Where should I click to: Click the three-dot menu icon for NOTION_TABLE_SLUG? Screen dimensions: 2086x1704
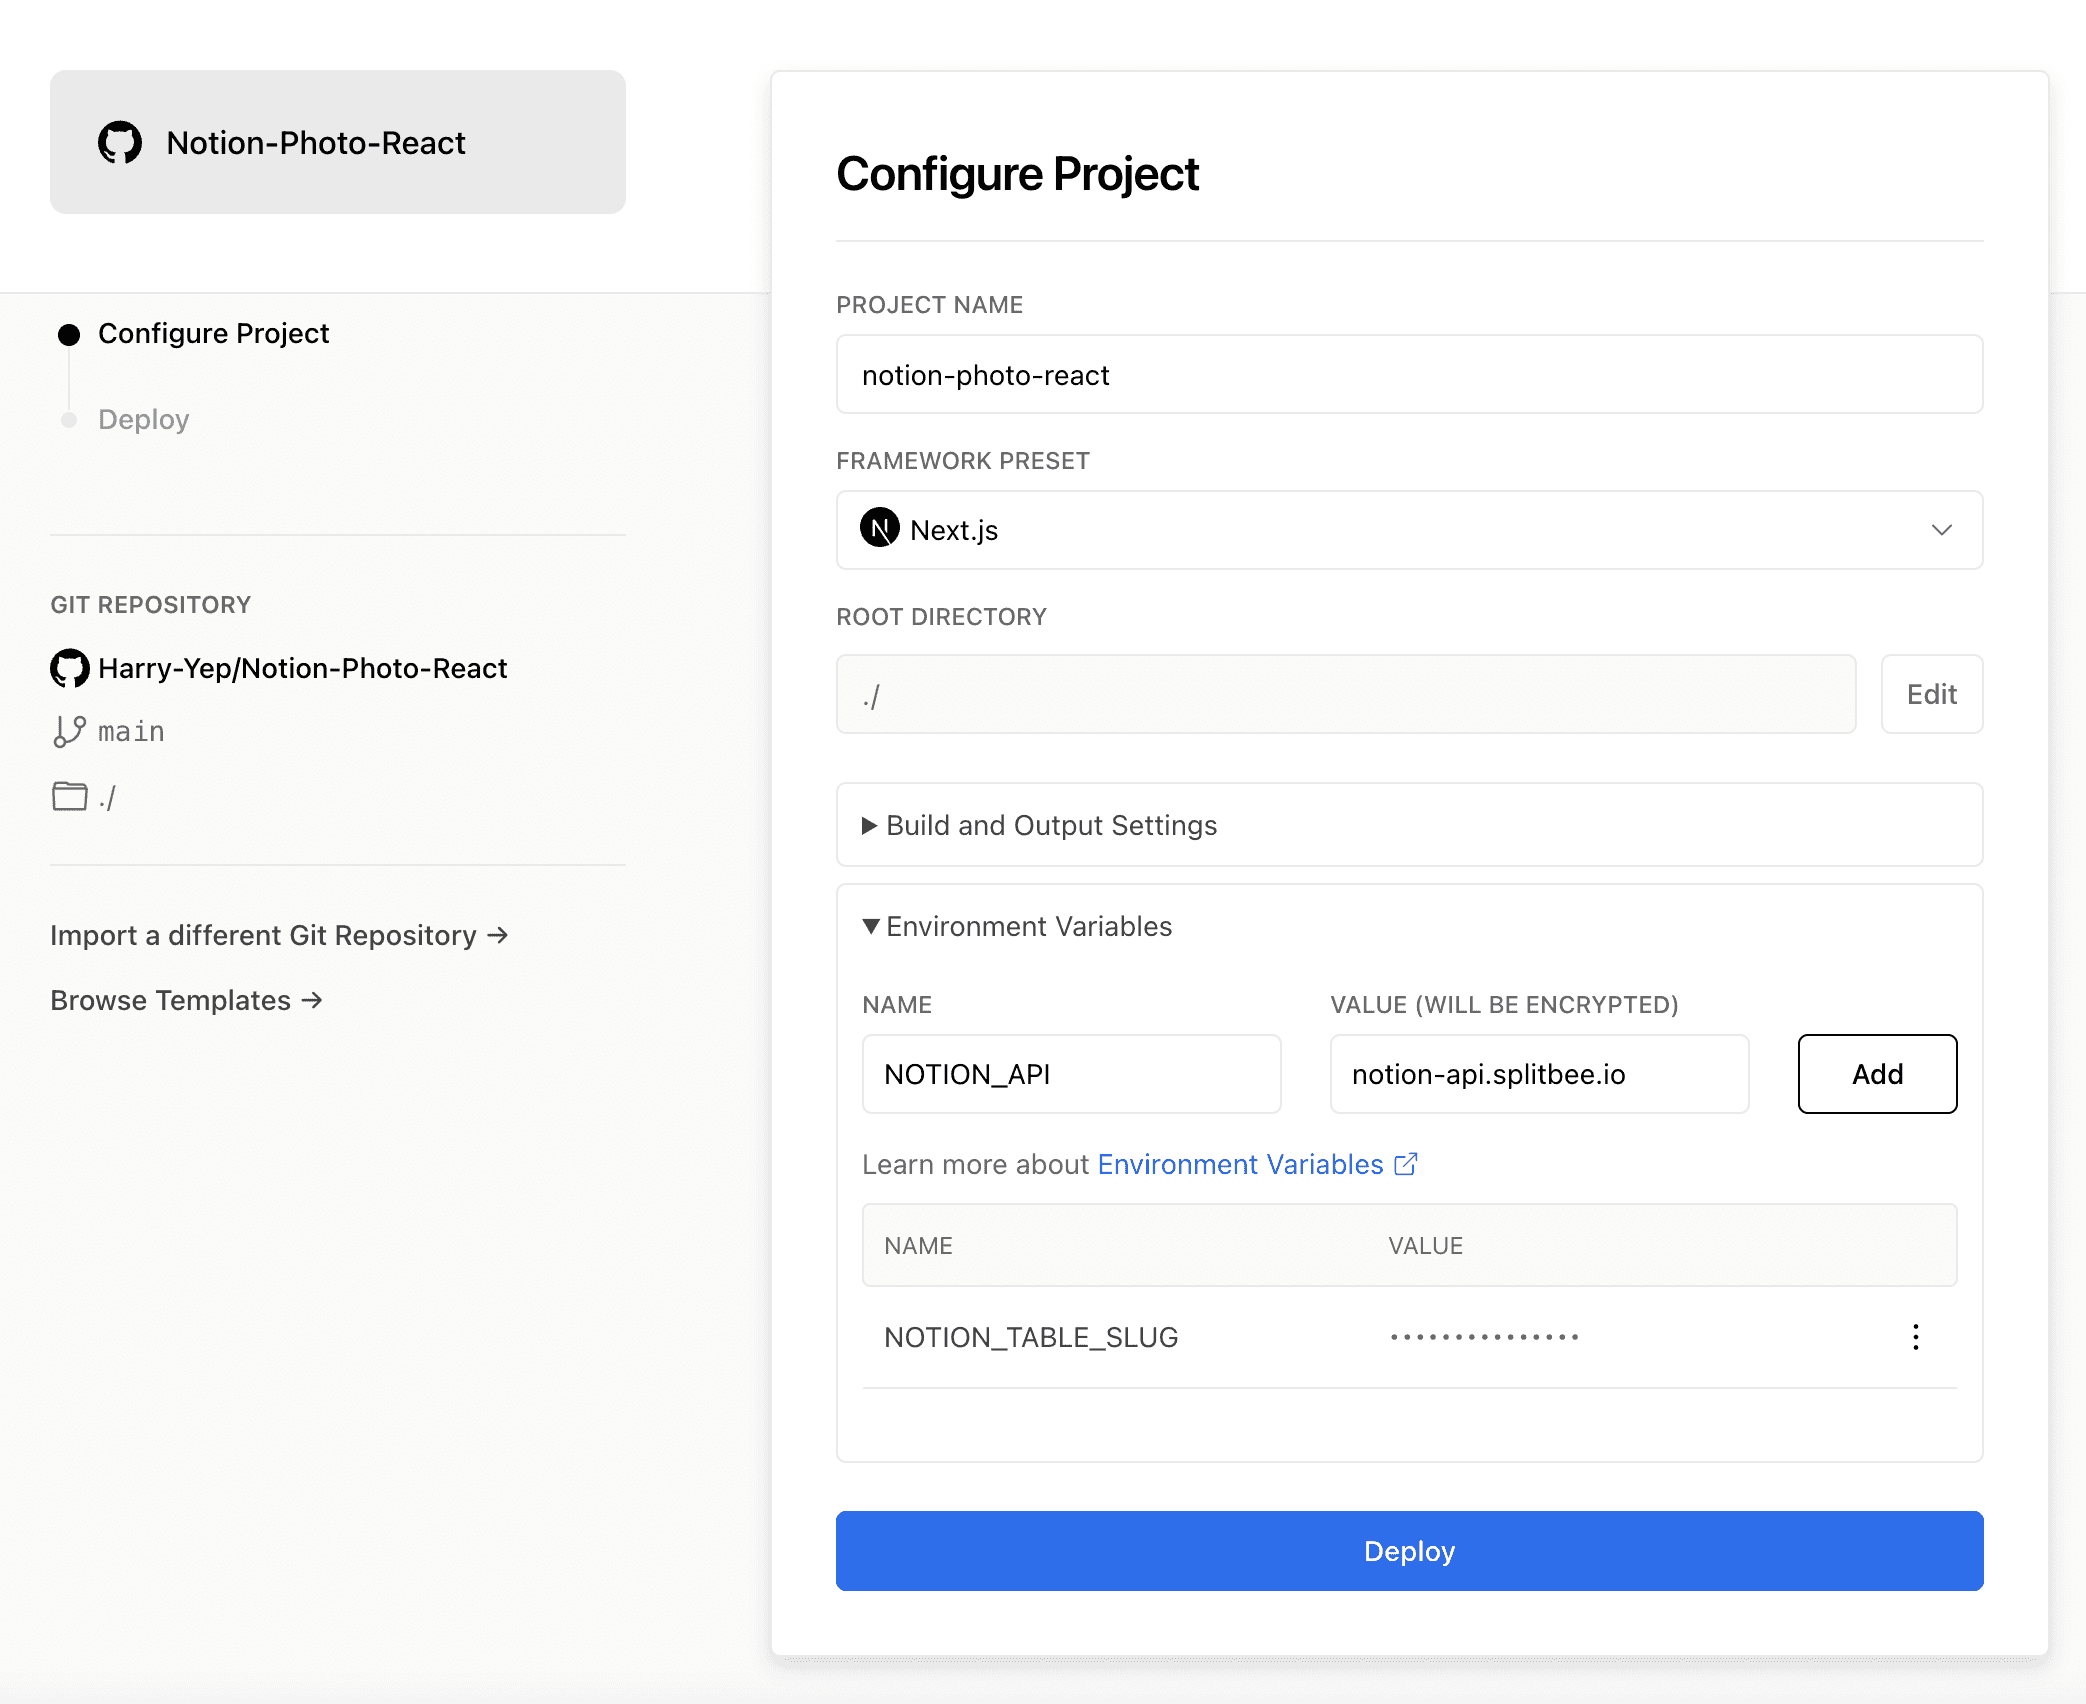click(x=1916, y=1337)
